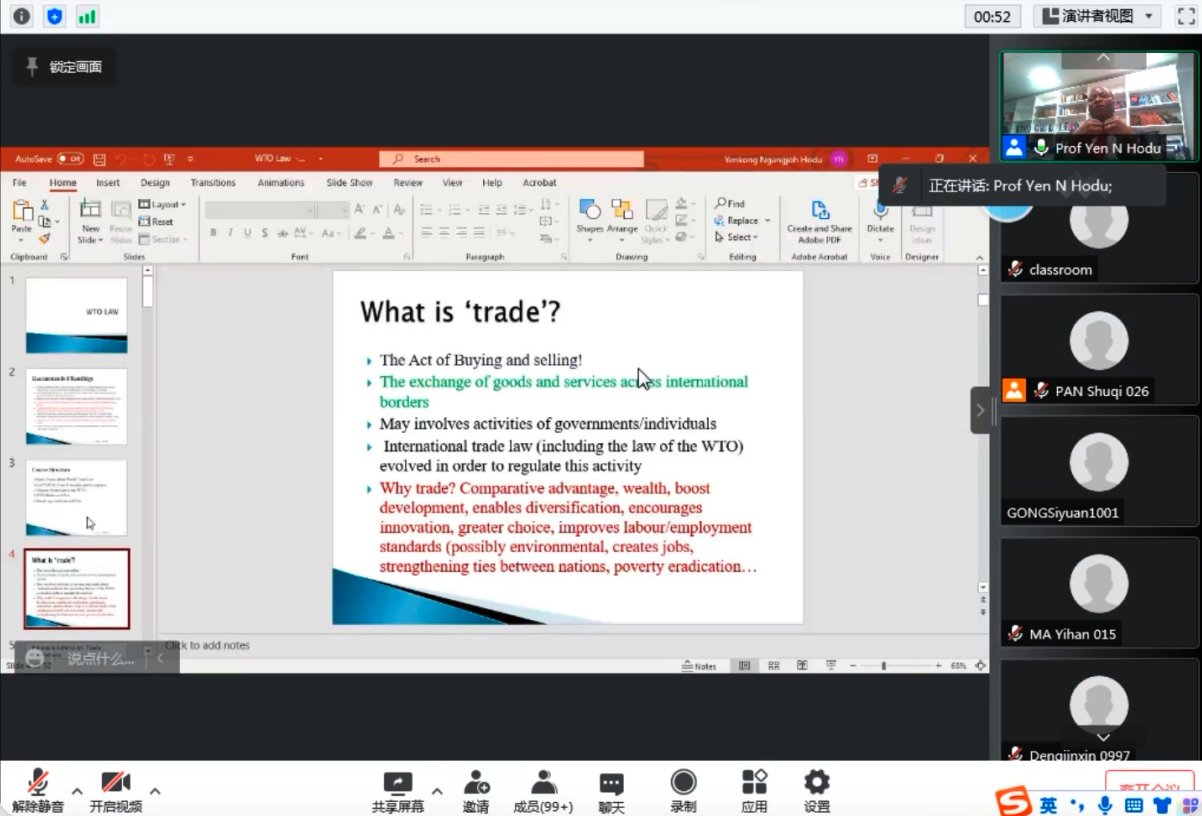The height and width of the screenshot is (816, 1202).
Task: Open the 邀请 invite option
Action: (x=476, y=790)
